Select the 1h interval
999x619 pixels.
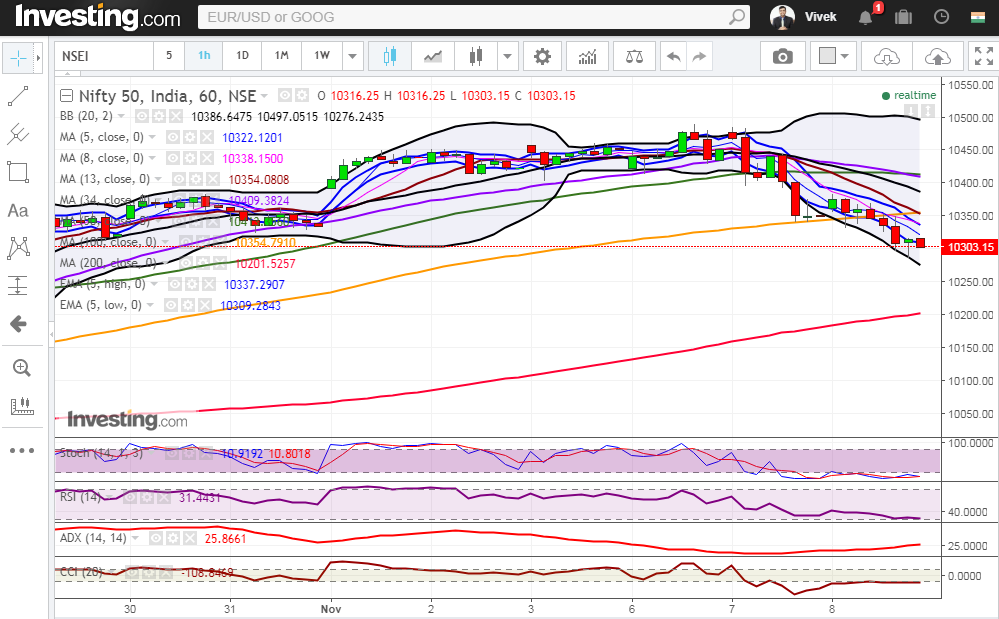[204, 56]
